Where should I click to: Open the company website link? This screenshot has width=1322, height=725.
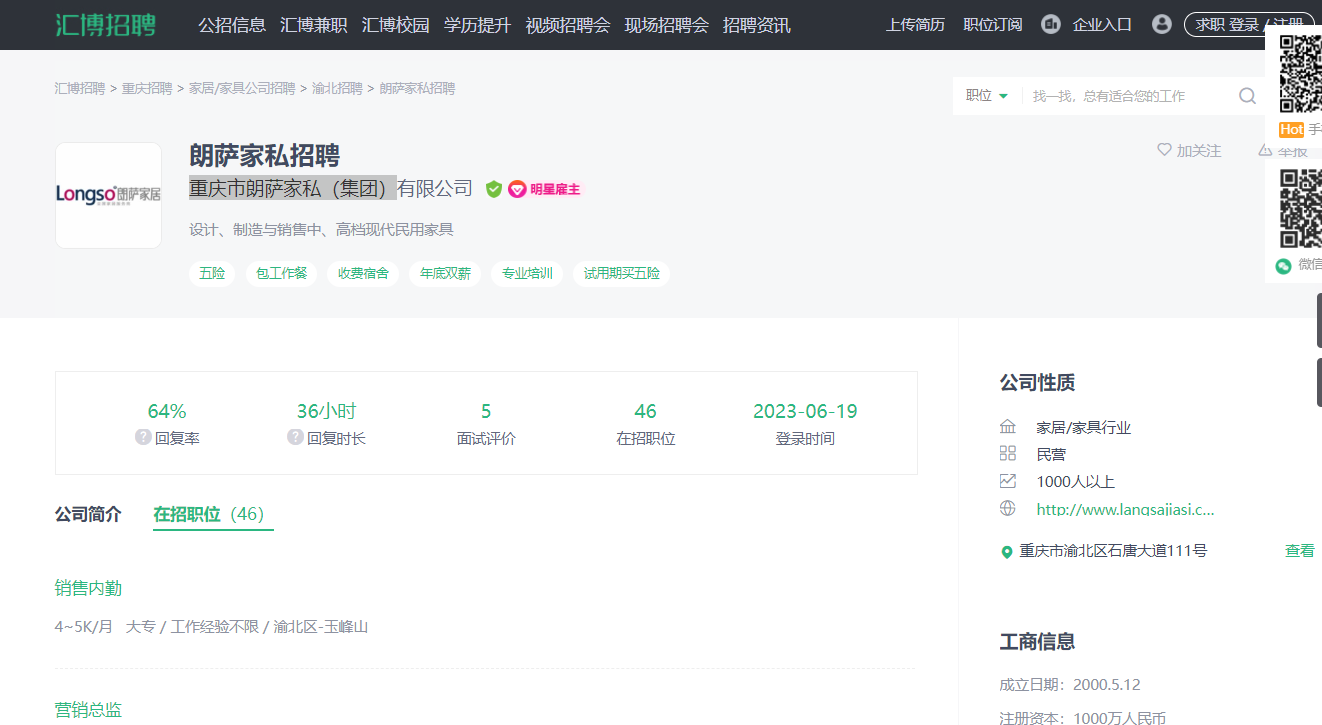pos(1125,509)
